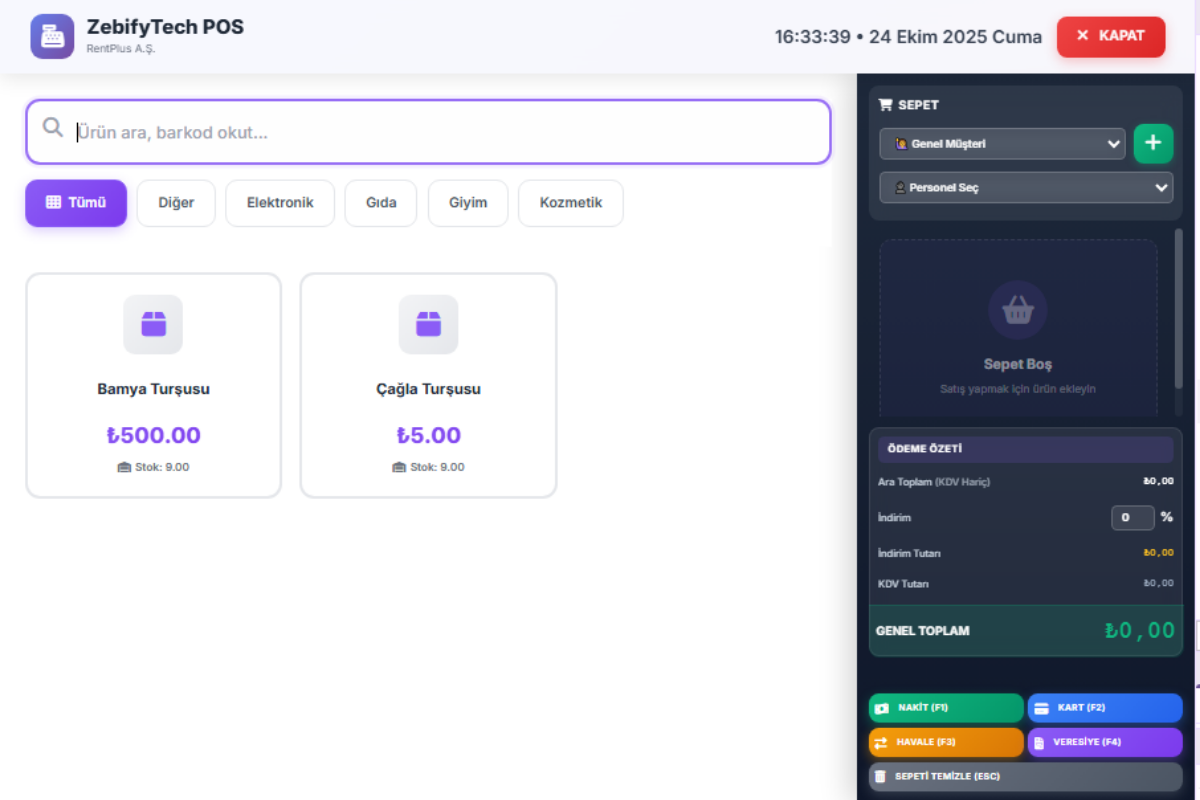This screenshot has width=1200, height=800.
Task: Click the ZebifyTech POS printer logo
Action: tap(52, 36)
